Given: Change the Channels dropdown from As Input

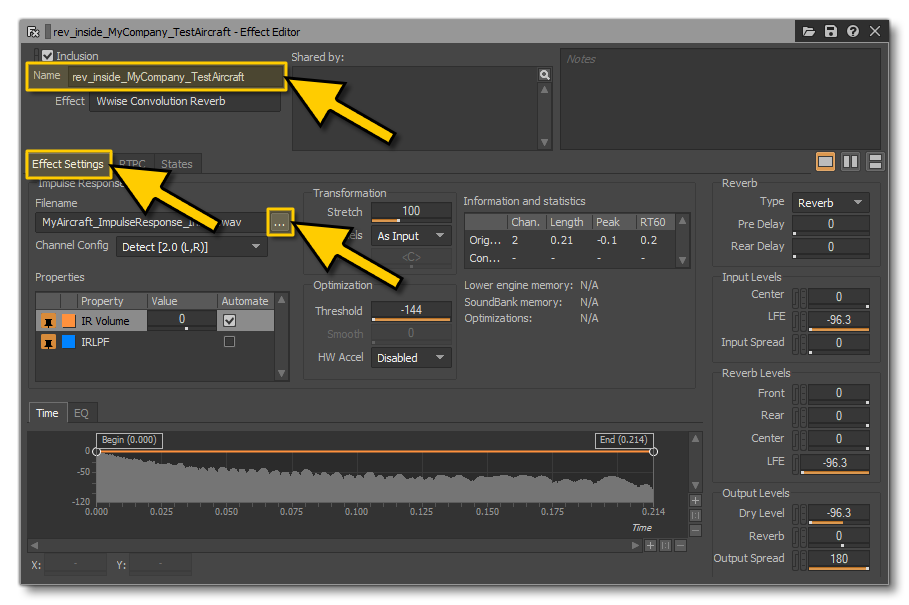Looking at the screenshot, I should point(411,235).
